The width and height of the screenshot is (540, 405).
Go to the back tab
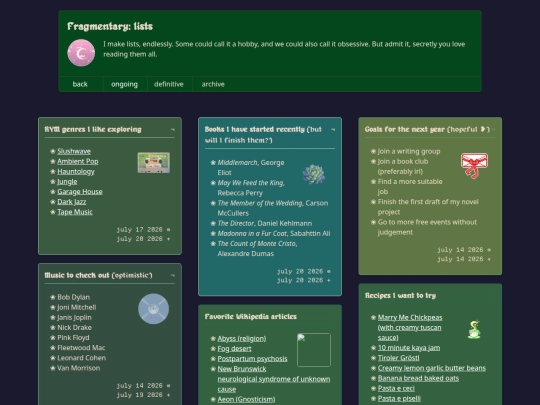[x=80, y=84]
